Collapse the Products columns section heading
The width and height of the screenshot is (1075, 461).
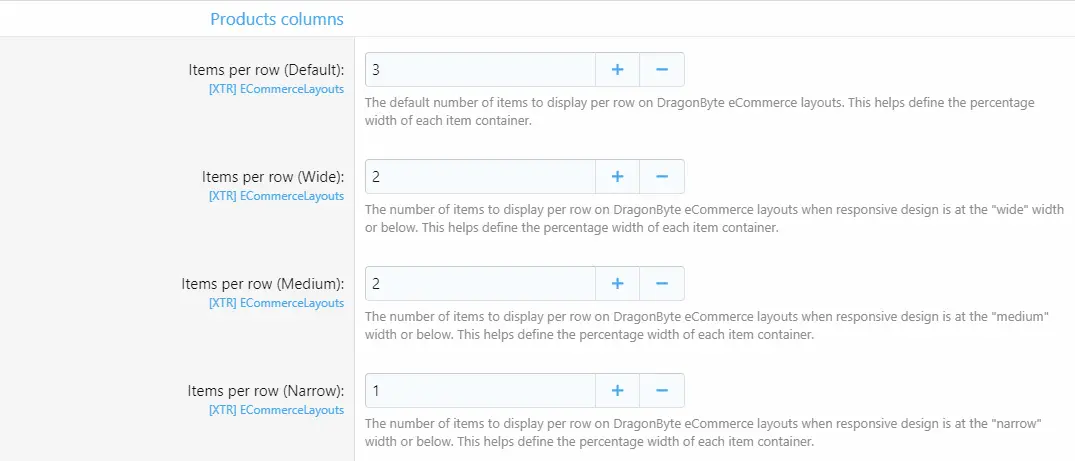(x=276, y=19)
